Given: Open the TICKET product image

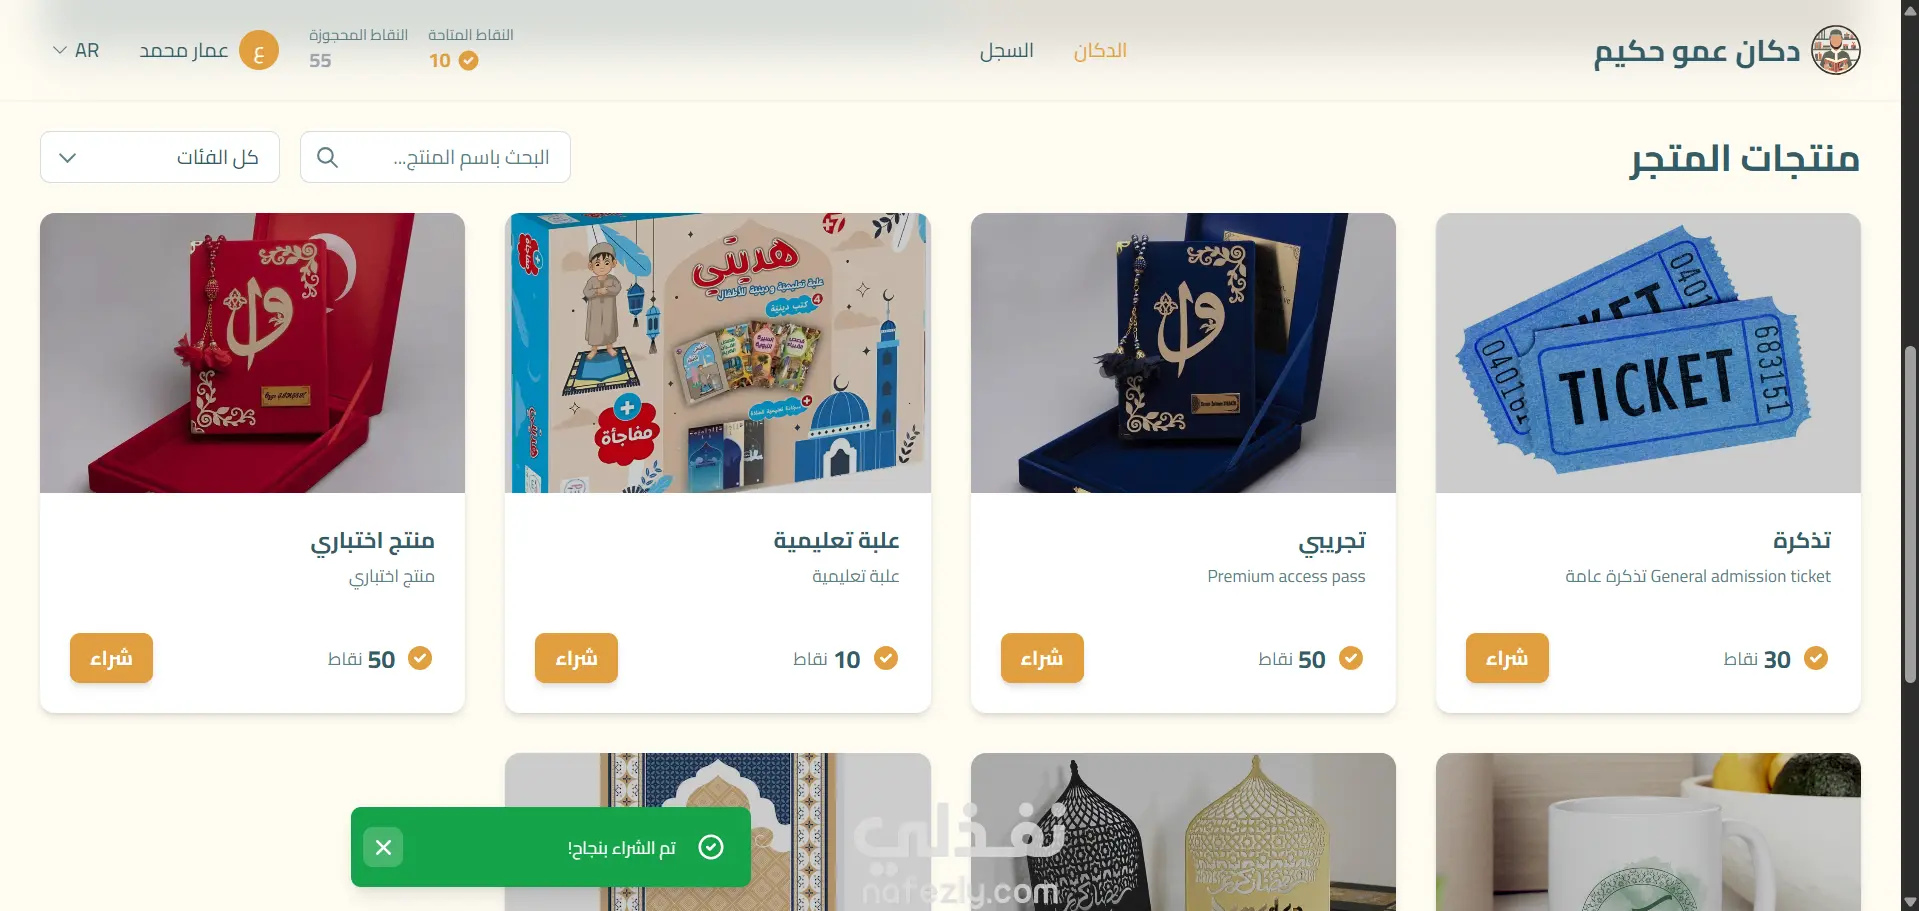Looking at the screenshot, I should tap(1648, 353).
